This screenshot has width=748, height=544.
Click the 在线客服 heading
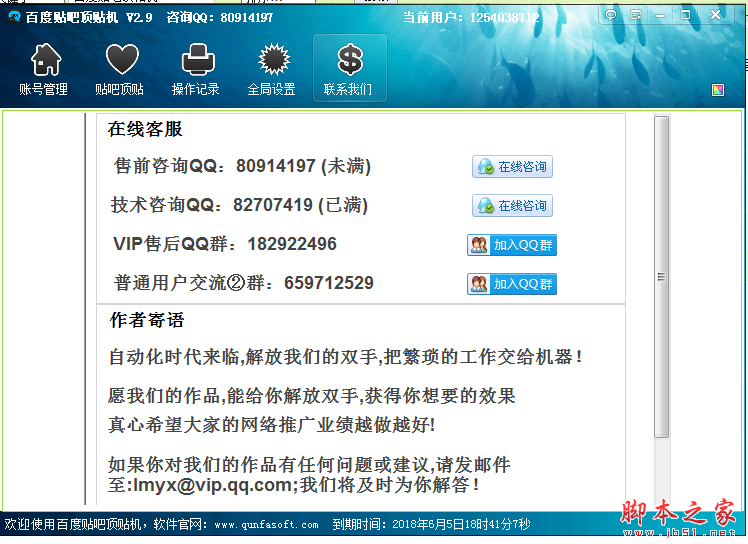[145, 129]
